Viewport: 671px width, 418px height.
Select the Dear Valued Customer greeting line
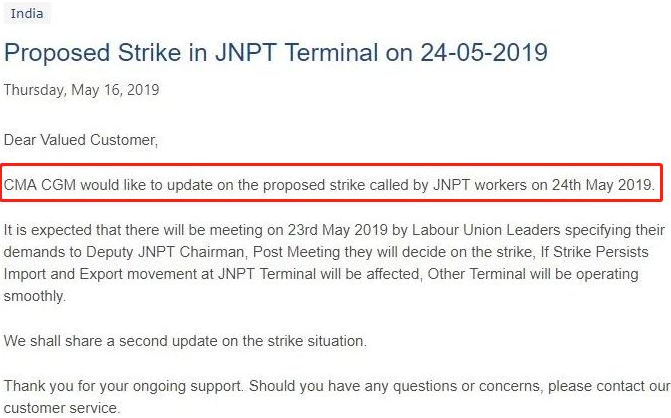coord(81,140)
